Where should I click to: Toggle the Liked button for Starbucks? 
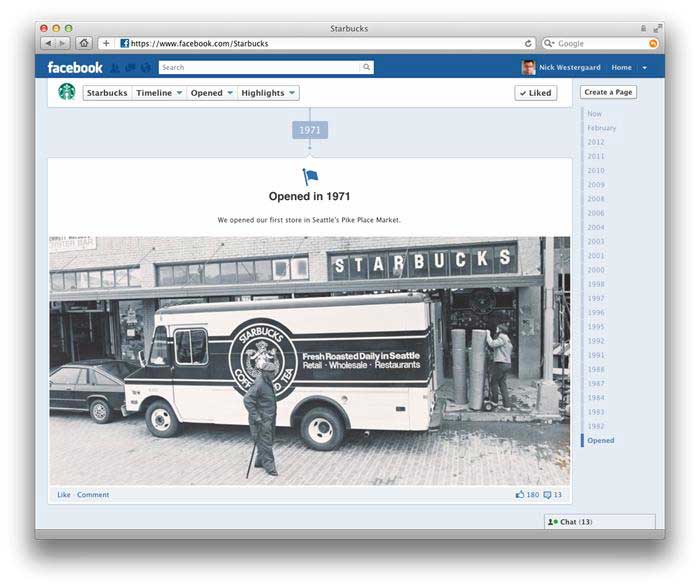(x=536, y=93)
